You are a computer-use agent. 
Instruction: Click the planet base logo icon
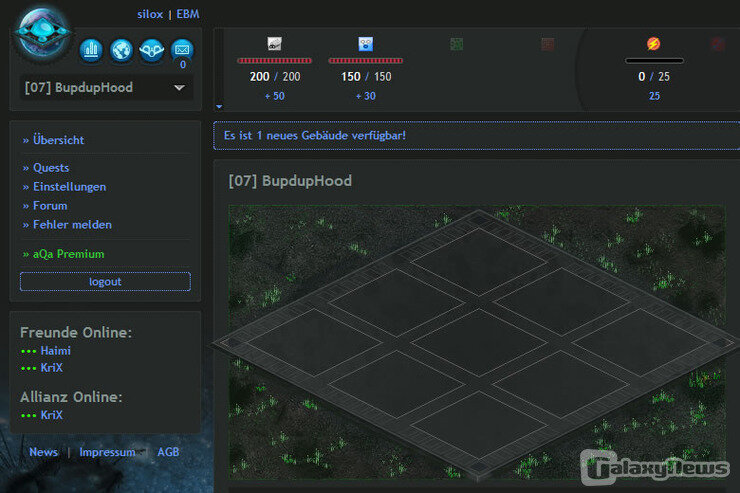tap(43, 33)
